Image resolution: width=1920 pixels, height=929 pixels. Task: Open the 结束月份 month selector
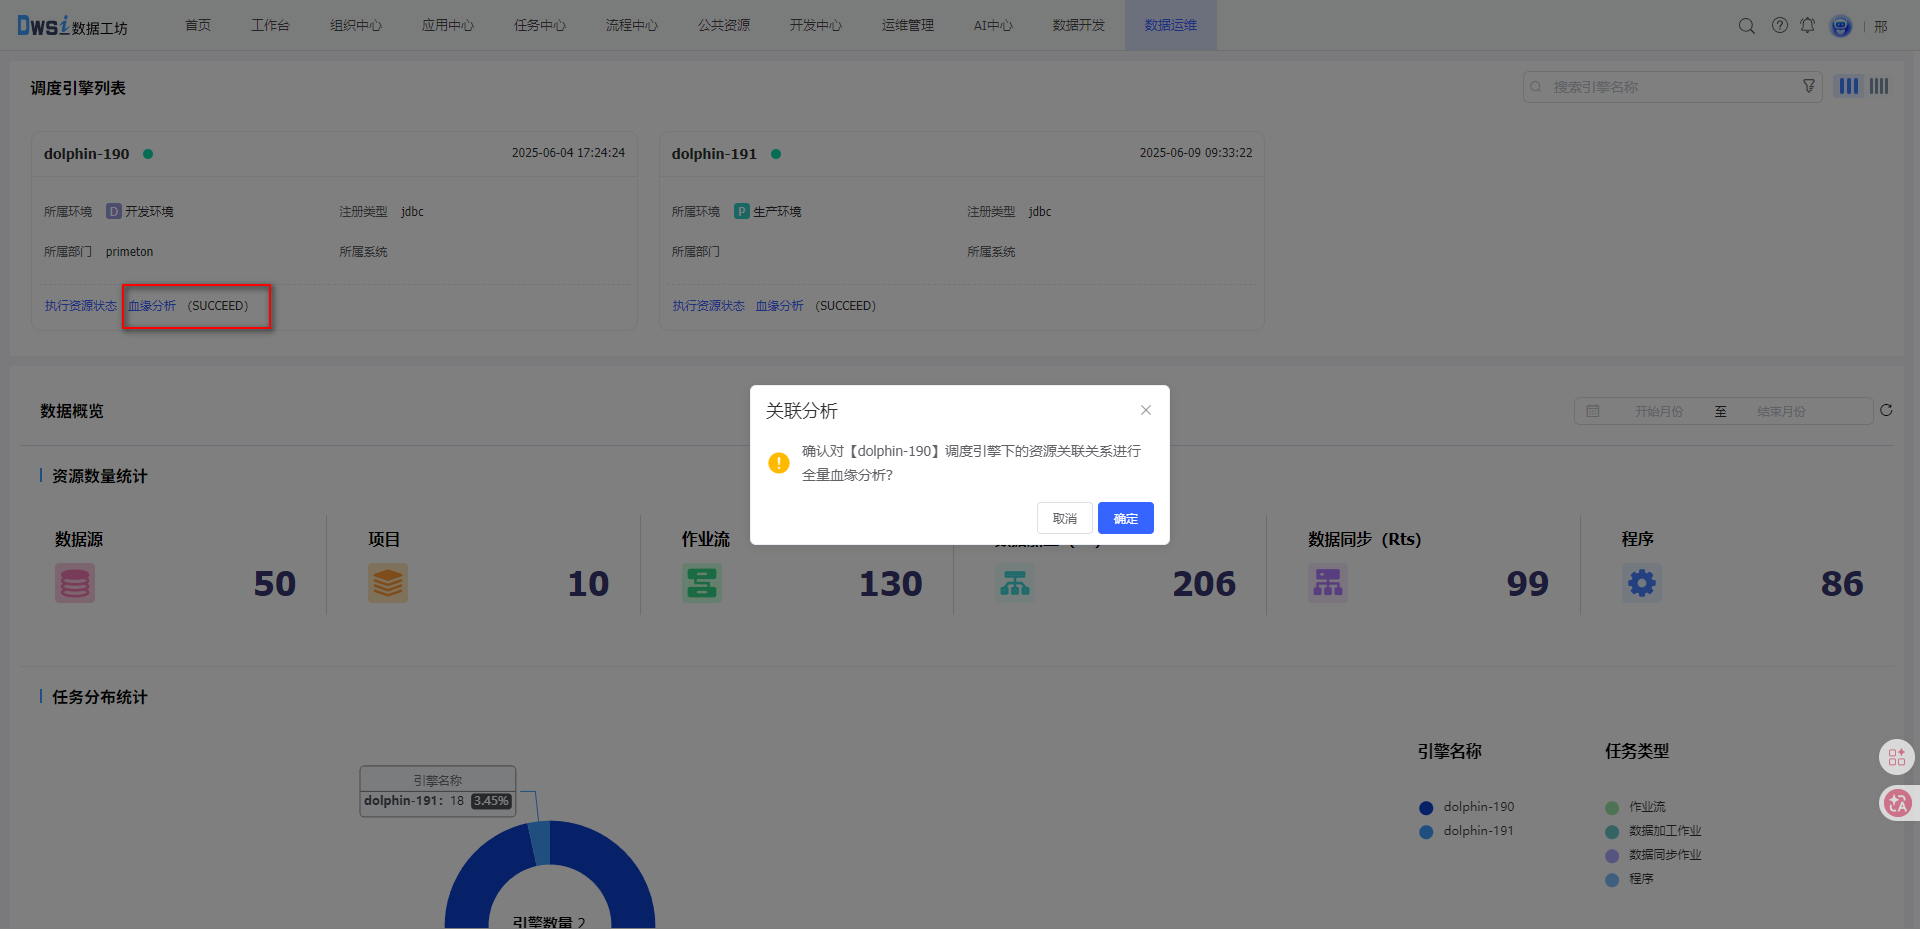tap(1782, 411)
